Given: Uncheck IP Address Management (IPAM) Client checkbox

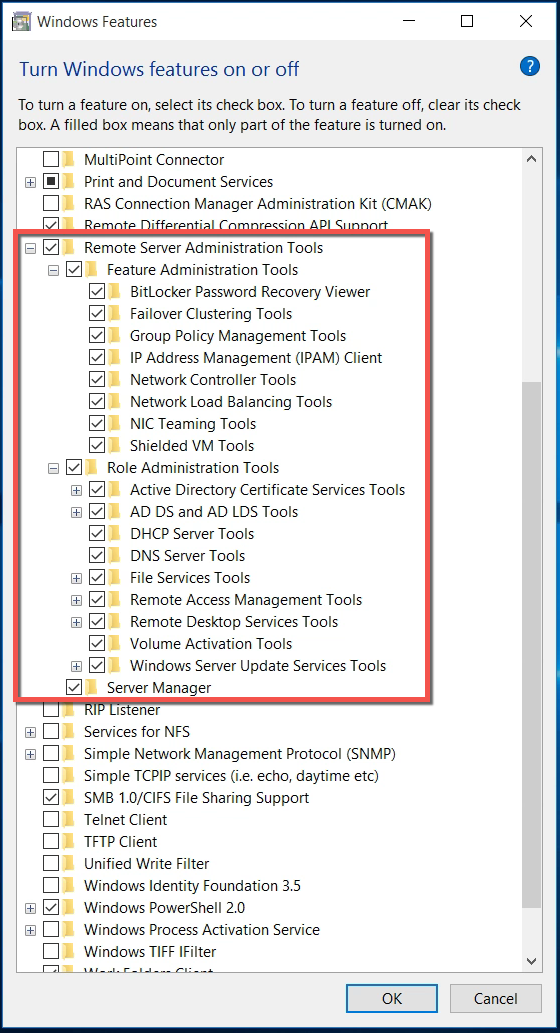Looking at the screenshot, I should pyautogui.click(x=97, y=358).
